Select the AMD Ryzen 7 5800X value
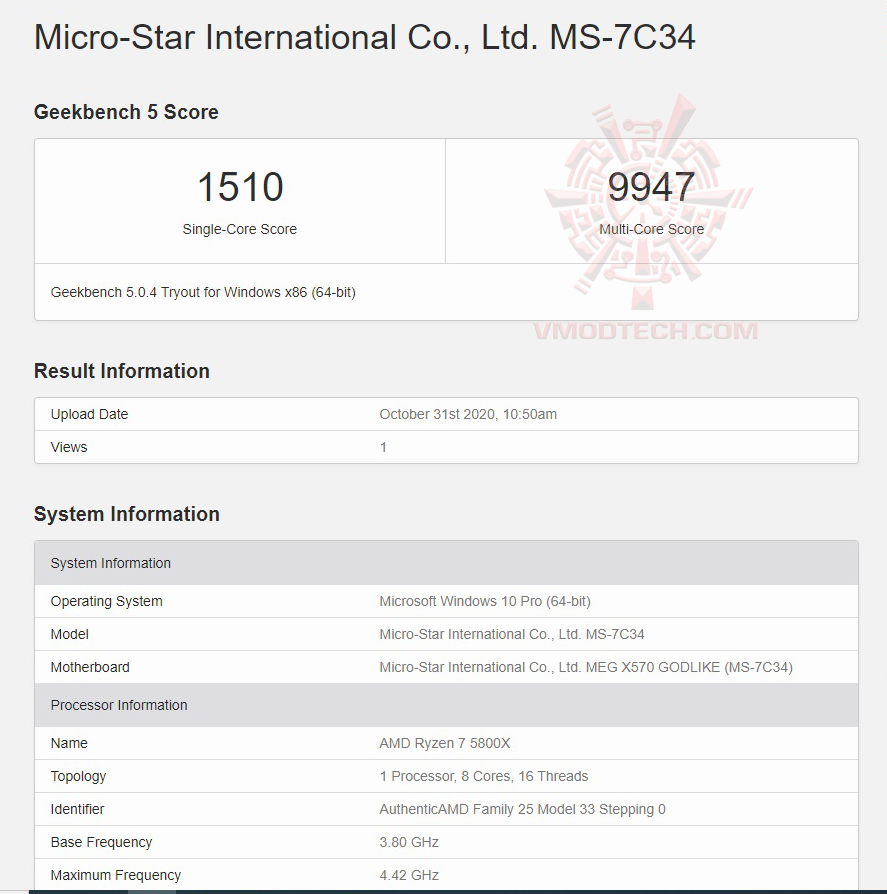The height and width of the screenshot is (894, 887). (445, 743)
